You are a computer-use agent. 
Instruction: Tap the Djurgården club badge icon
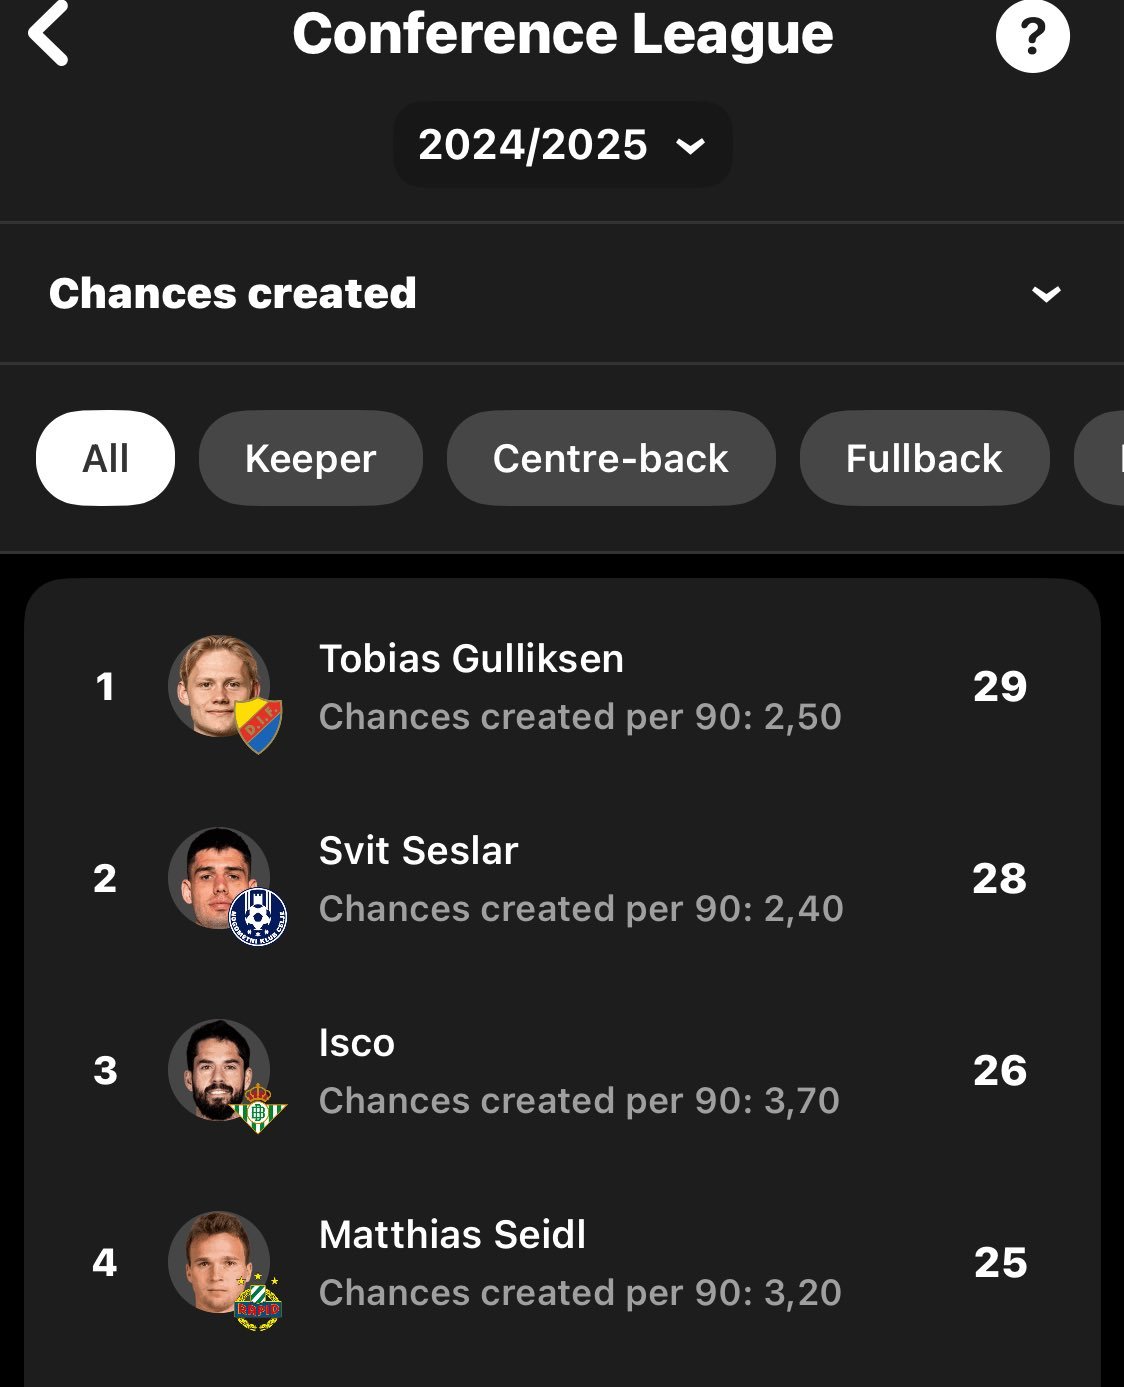click(259, 725)
